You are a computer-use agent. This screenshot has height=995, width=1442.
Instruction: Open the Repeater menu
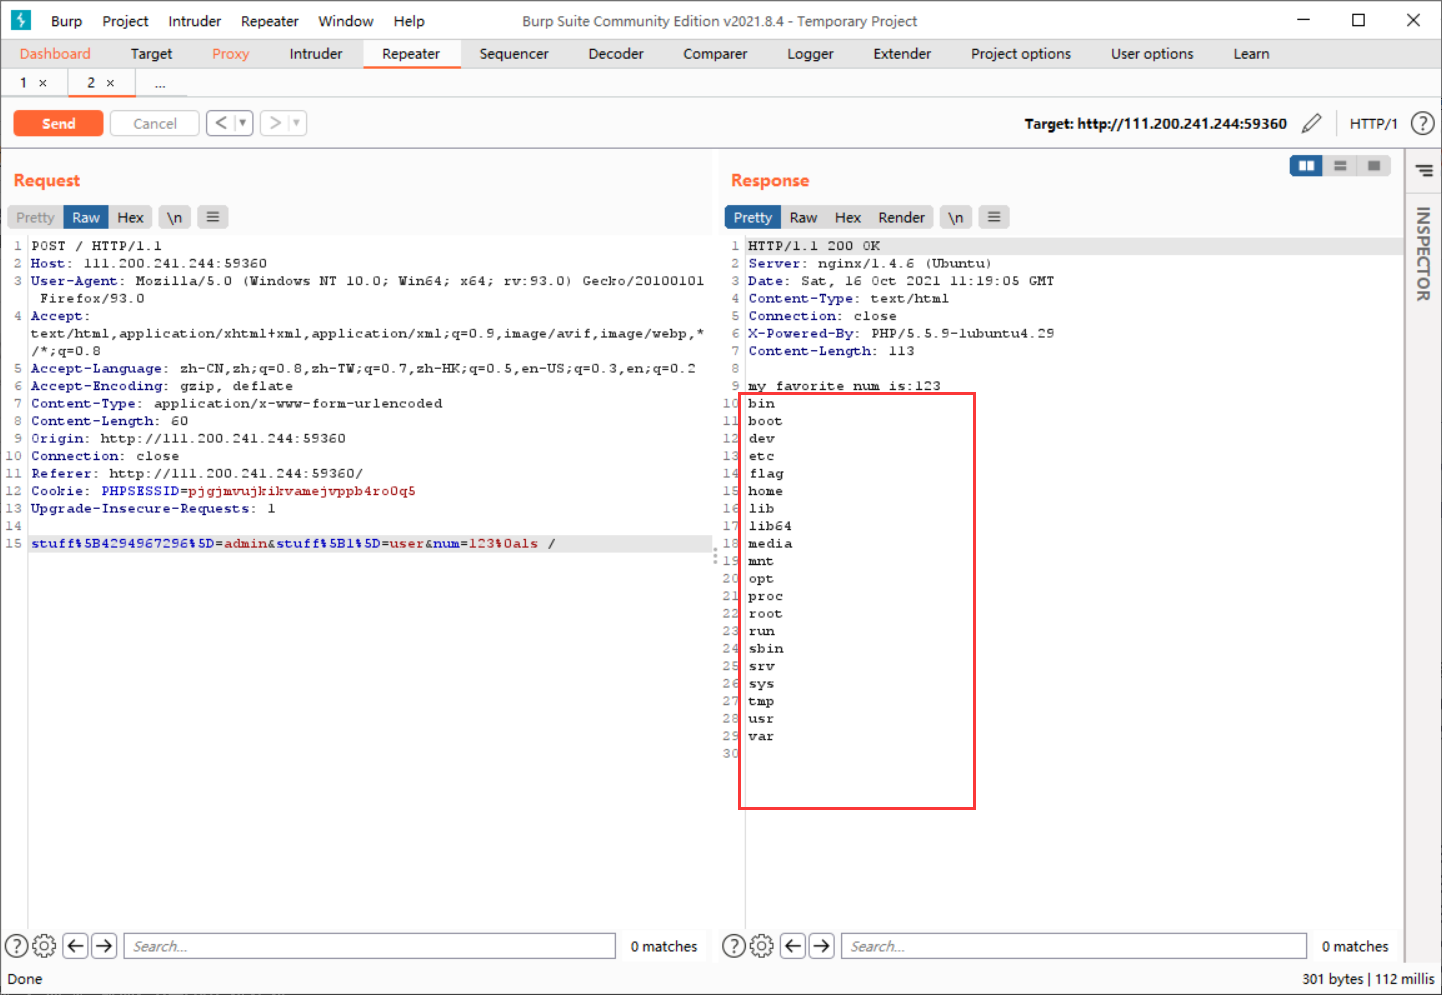[x=270, y=21]
